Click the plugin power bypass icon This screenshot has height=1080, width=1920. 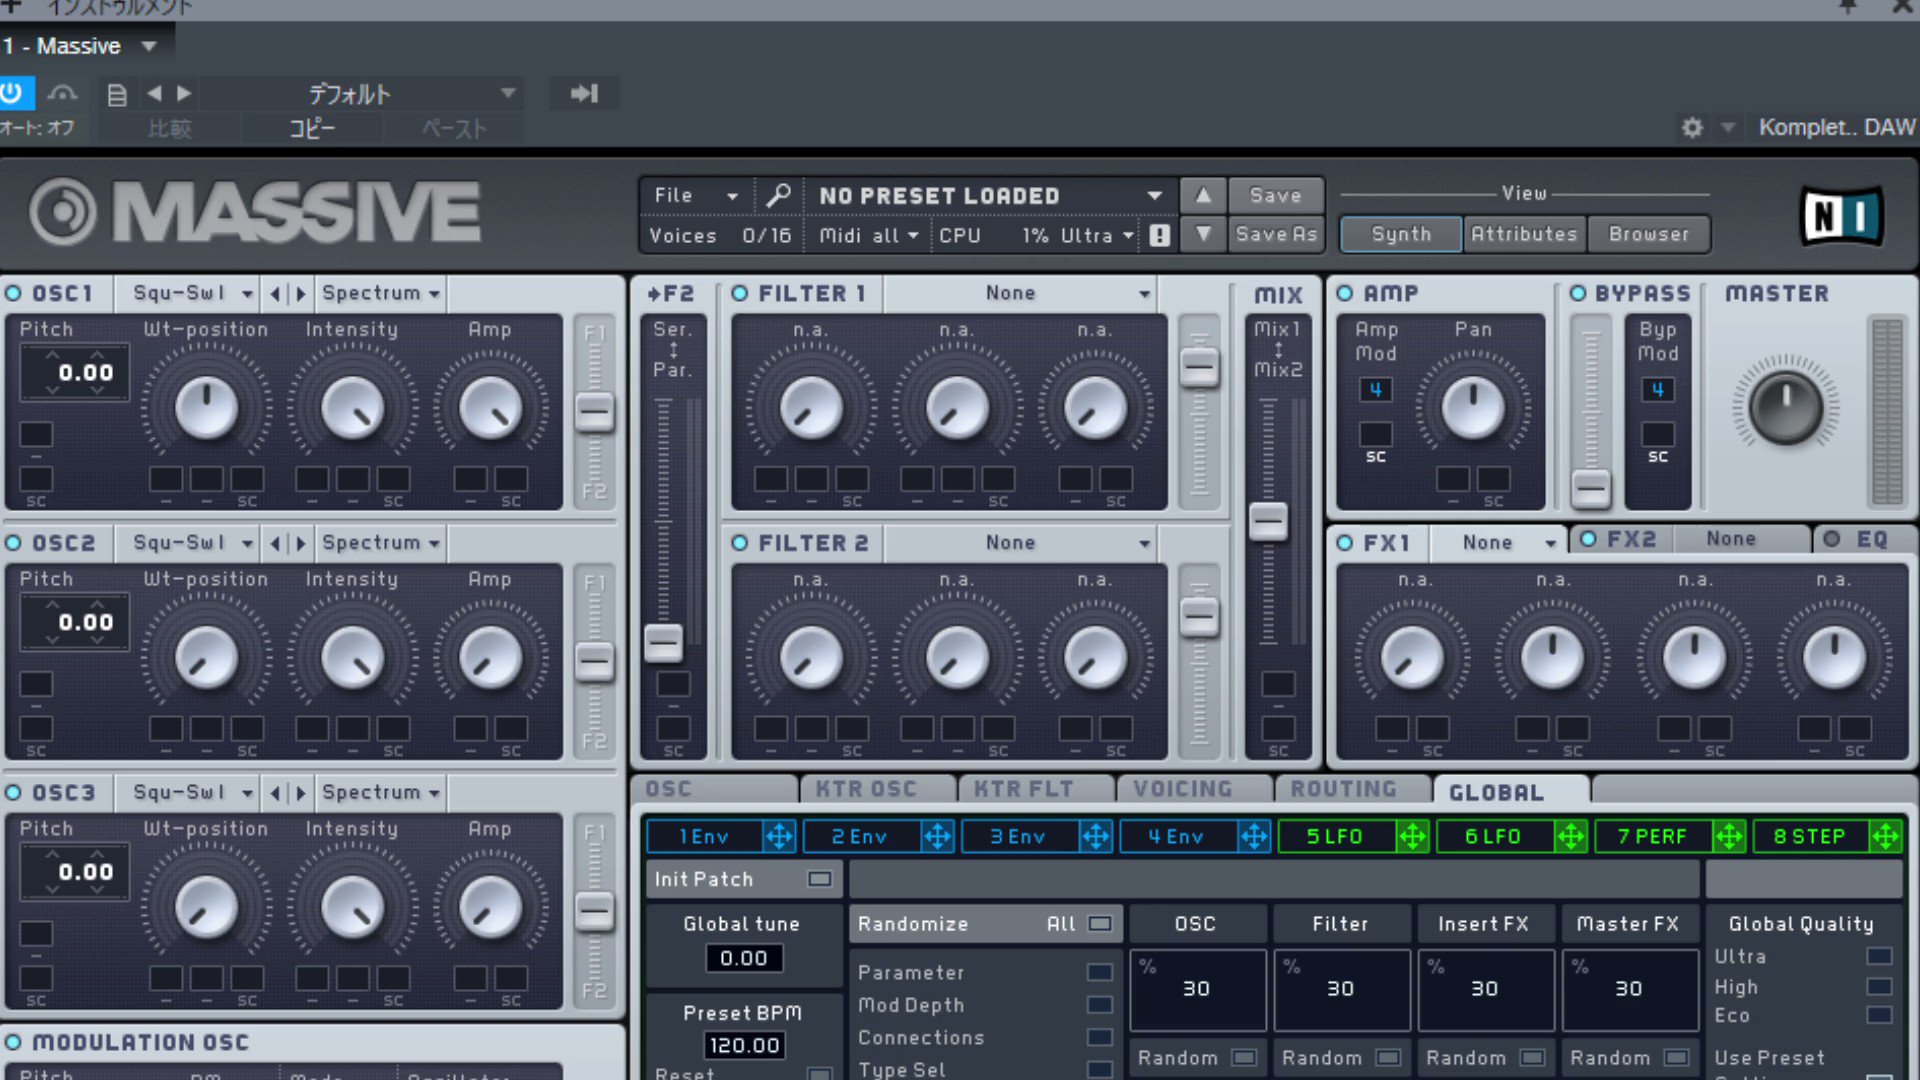pyautogui.click(x=12, y=94)
